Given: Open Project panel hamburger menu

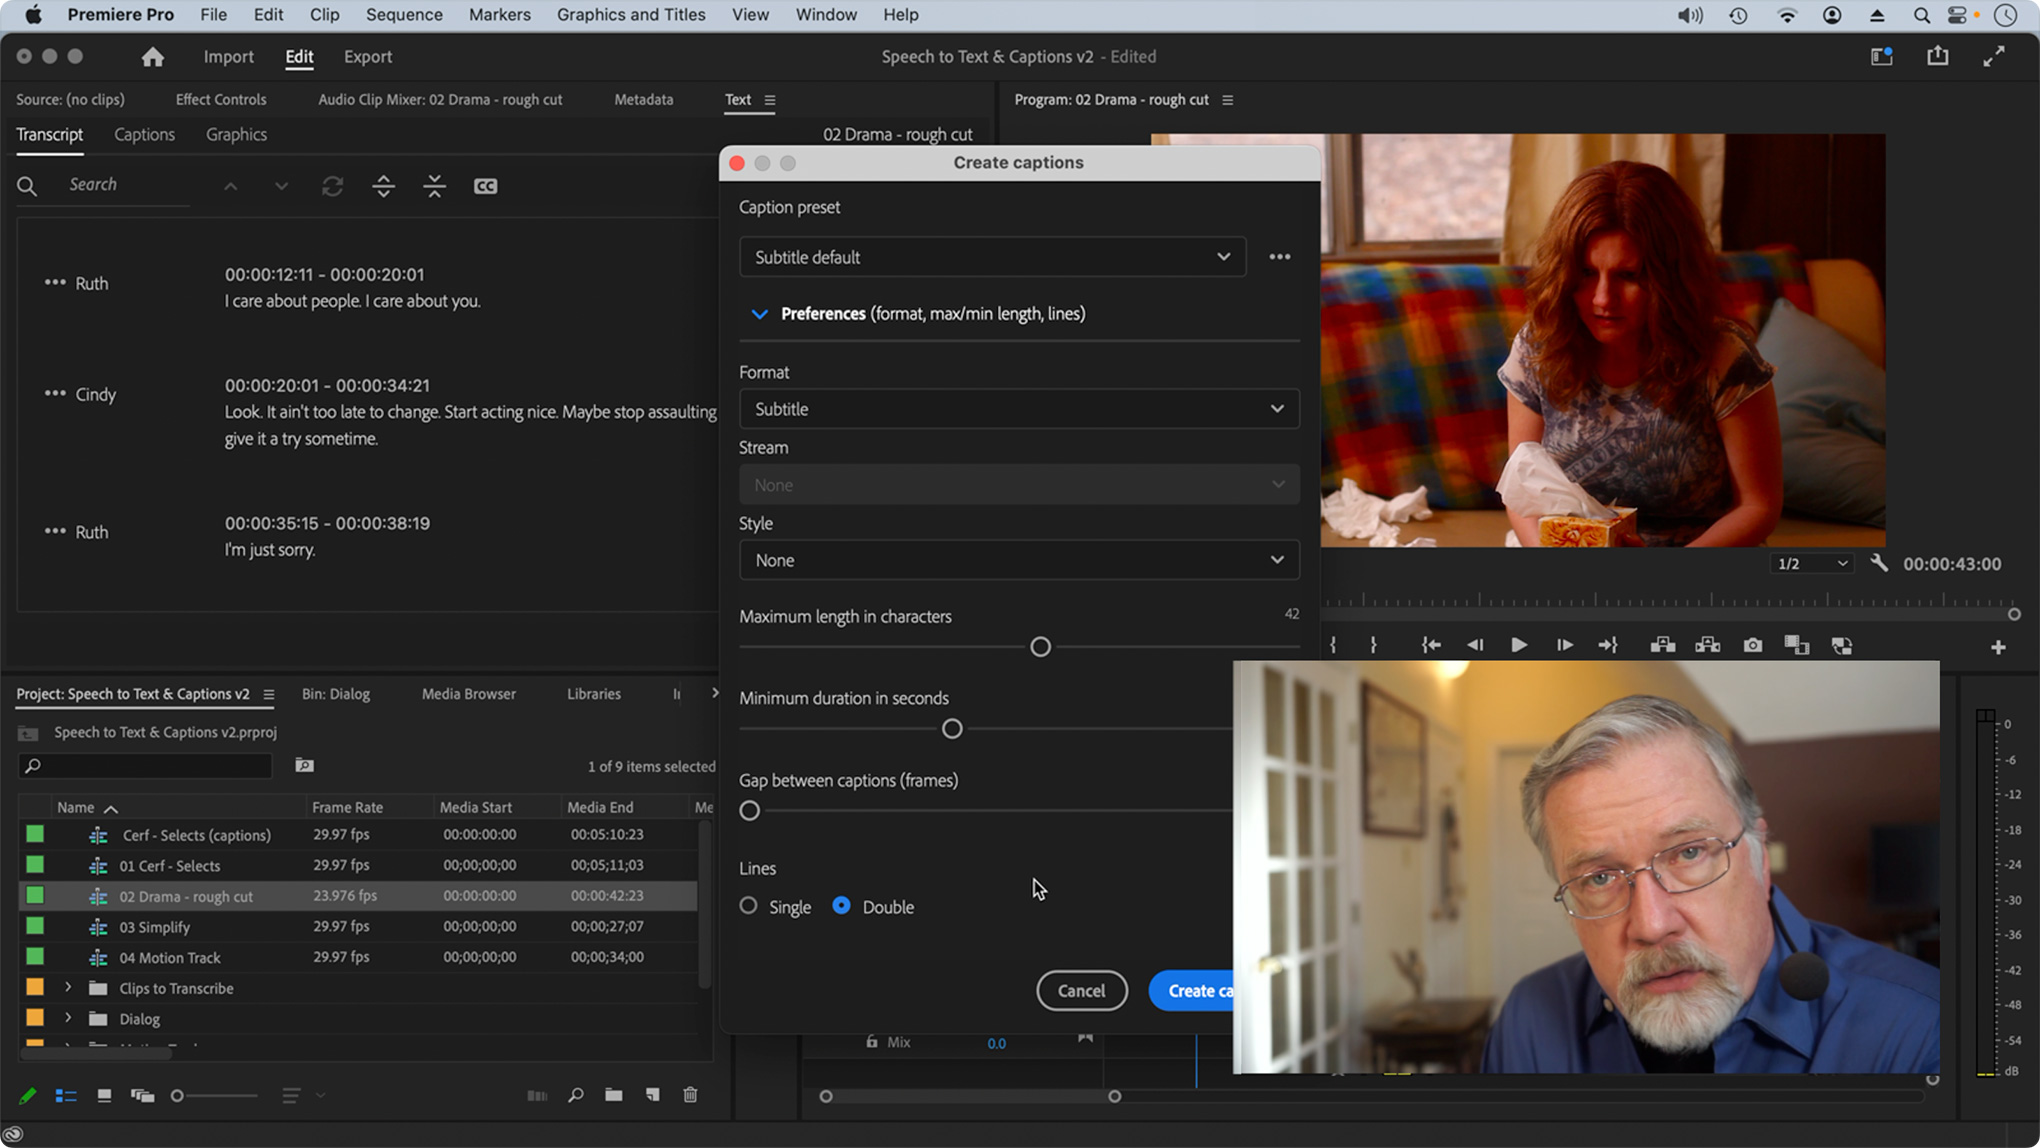Looking at the screenshot, I should 268,694.
